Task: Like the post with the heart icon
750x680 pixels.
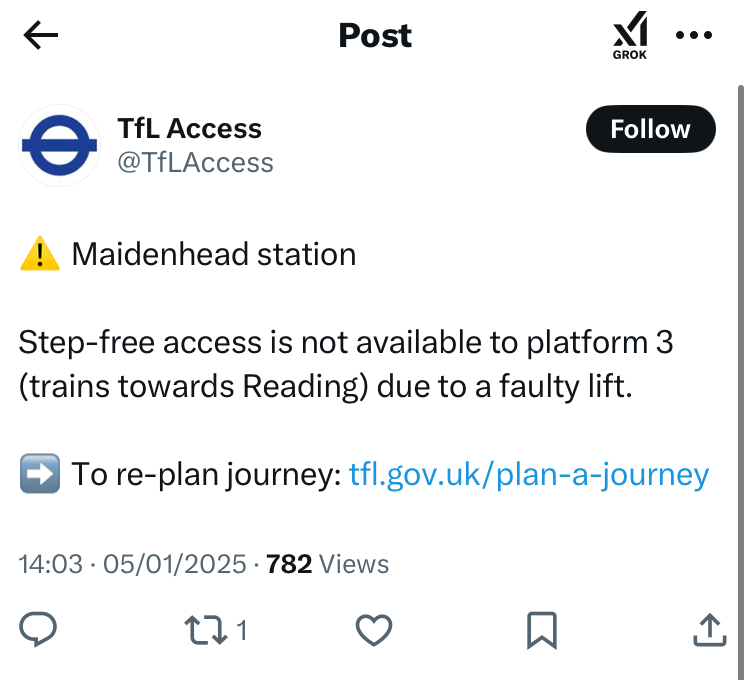Action: pos(374,629)
